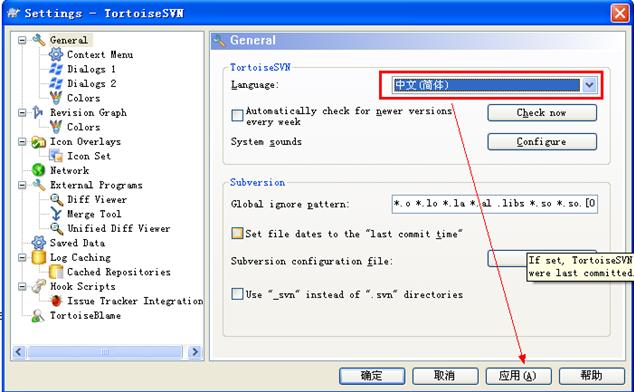Enable use _svn instead of .svn directories
634x392 pixels.
point(237,294)
